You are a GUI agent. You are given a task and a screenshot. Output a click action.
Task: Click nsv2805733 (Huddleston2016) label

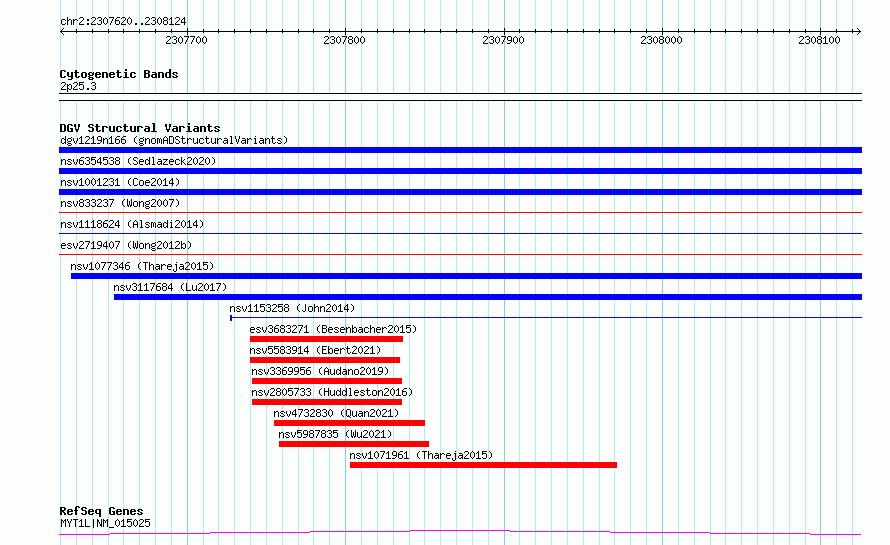coord(332,392)
